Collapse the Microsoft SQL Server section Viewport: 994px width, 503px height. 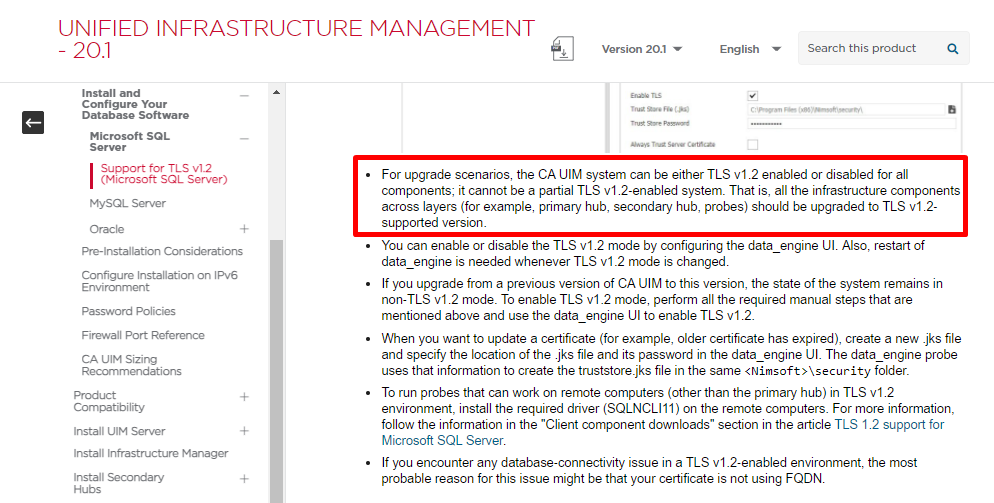click(x=244, y=139)
